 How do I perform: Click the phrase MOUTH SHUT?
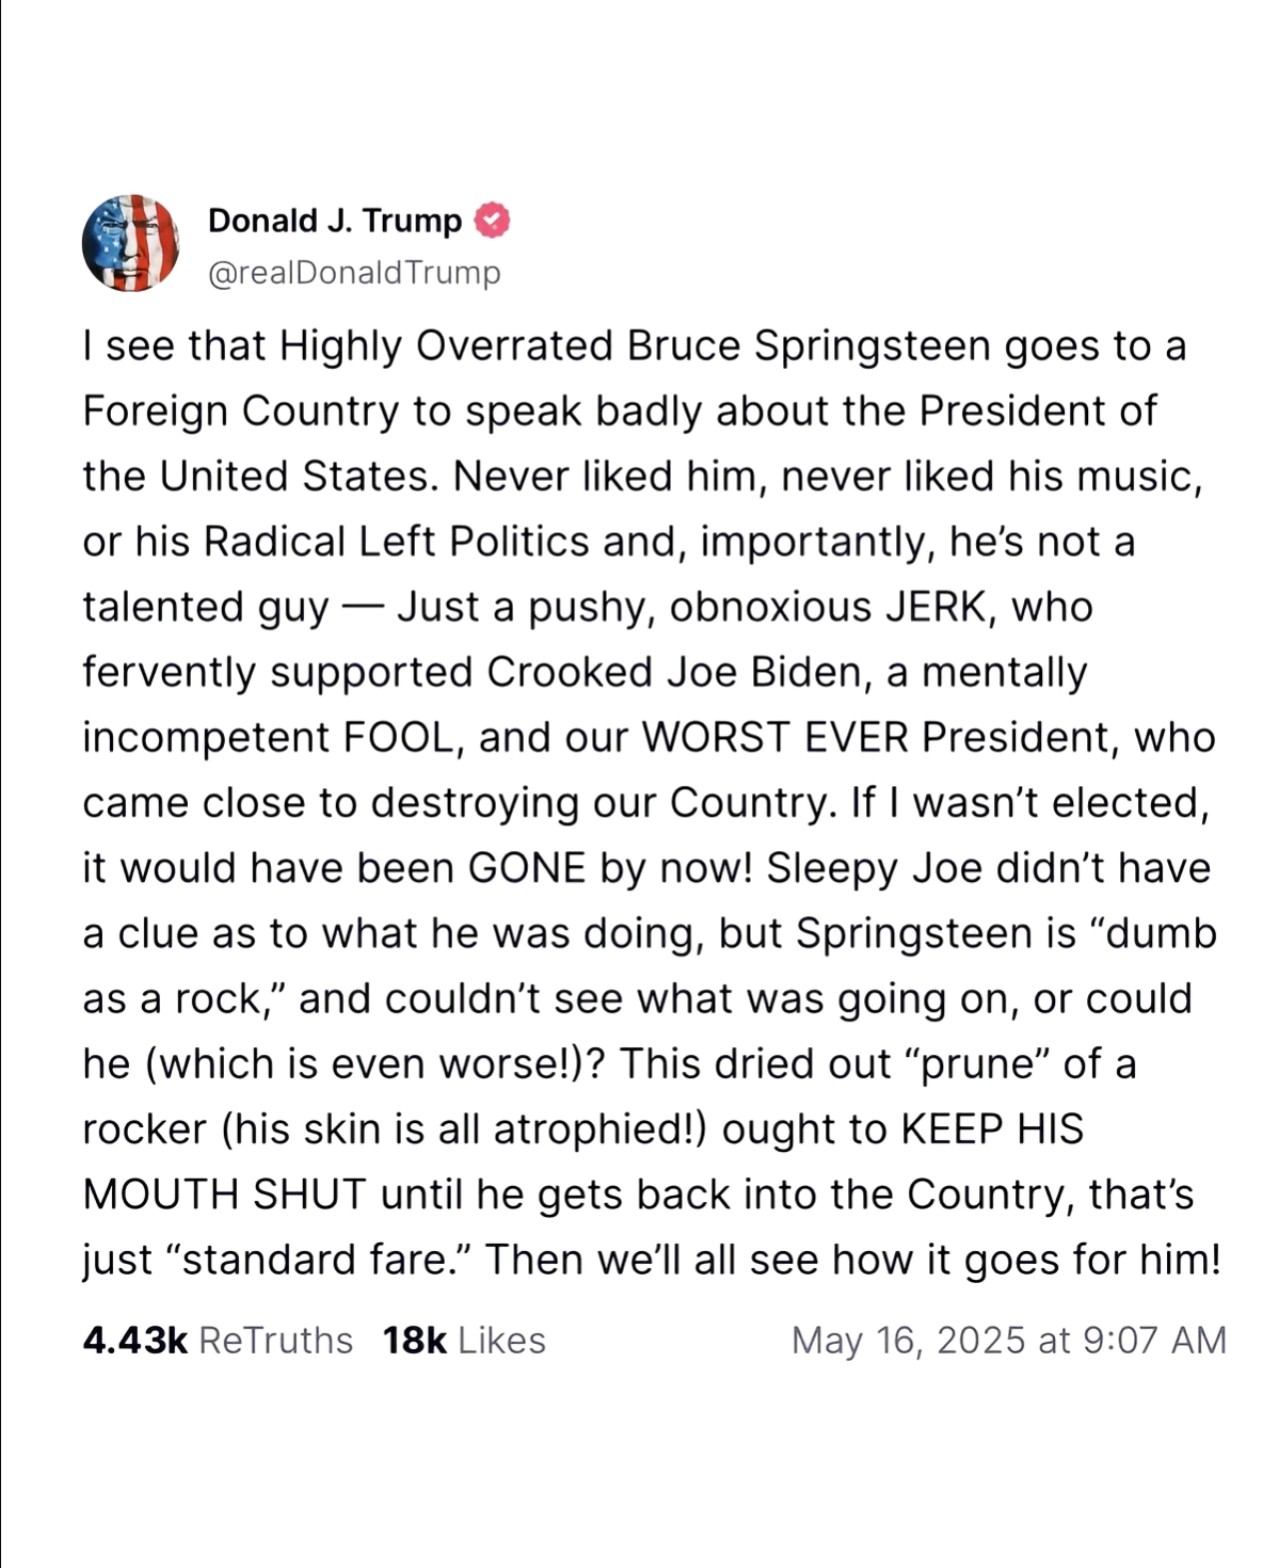225,1194
